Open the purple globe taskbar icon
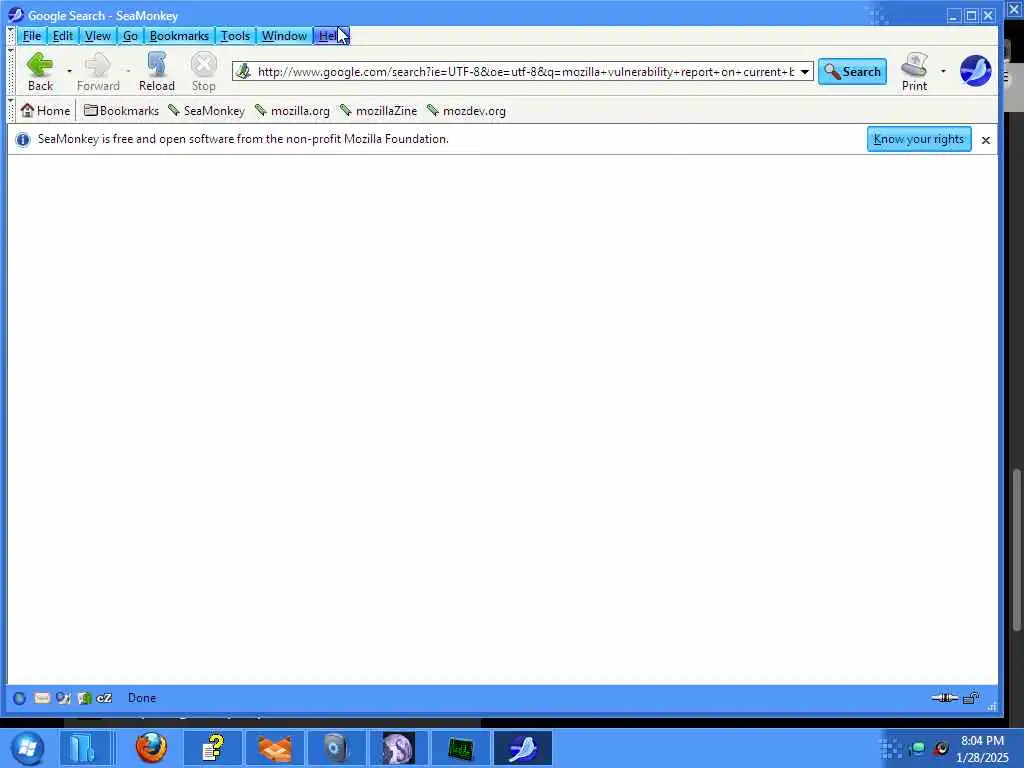 (399, 748)
